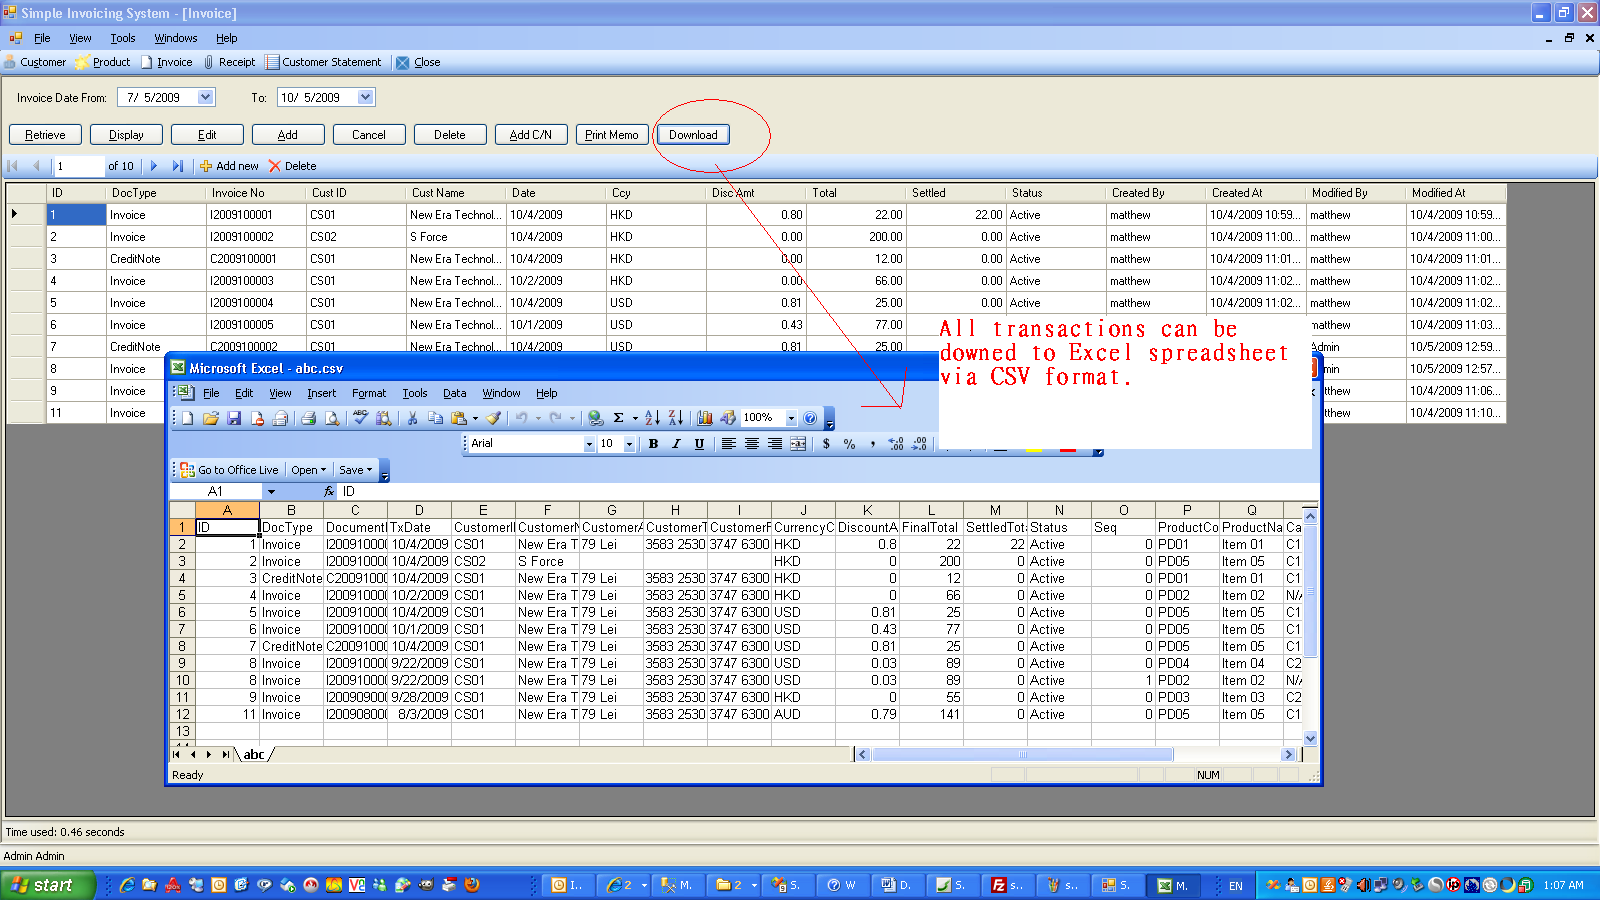Open the To date dropdown
The image size is (1600, 900).
coord(365,97)
